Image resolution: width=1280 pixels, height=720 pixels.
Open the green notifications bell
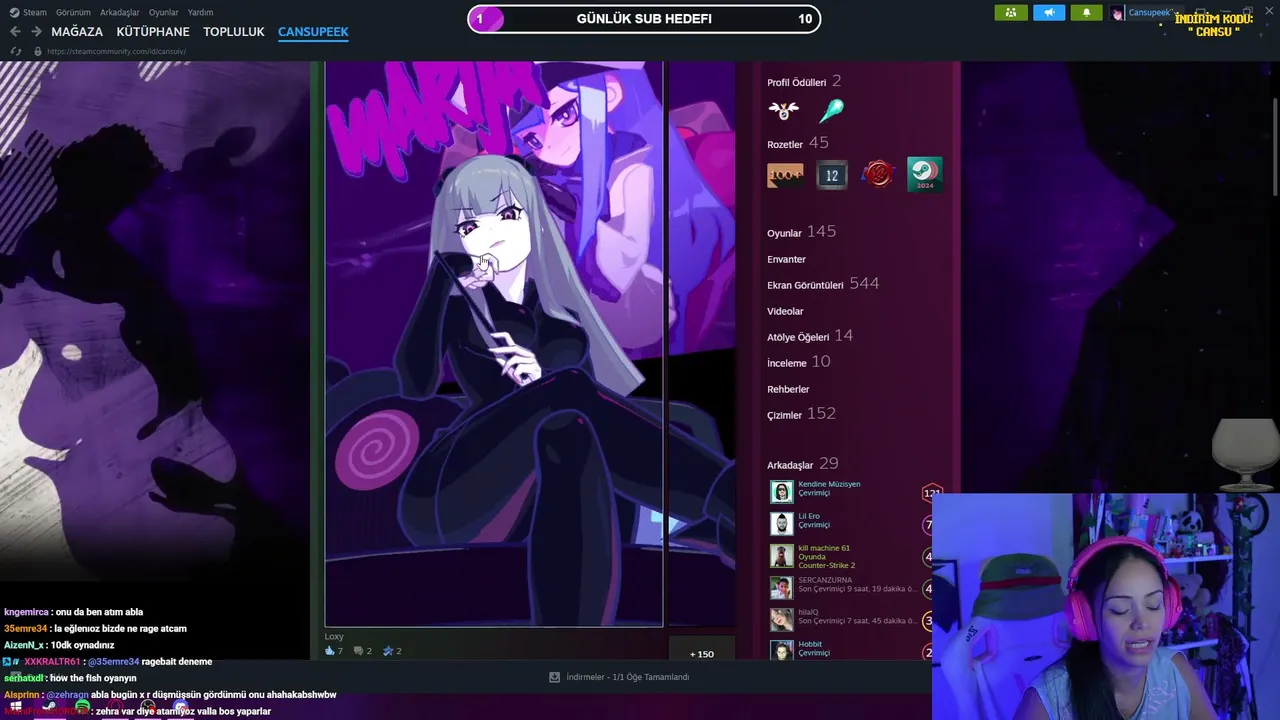tap(1087, 12)
